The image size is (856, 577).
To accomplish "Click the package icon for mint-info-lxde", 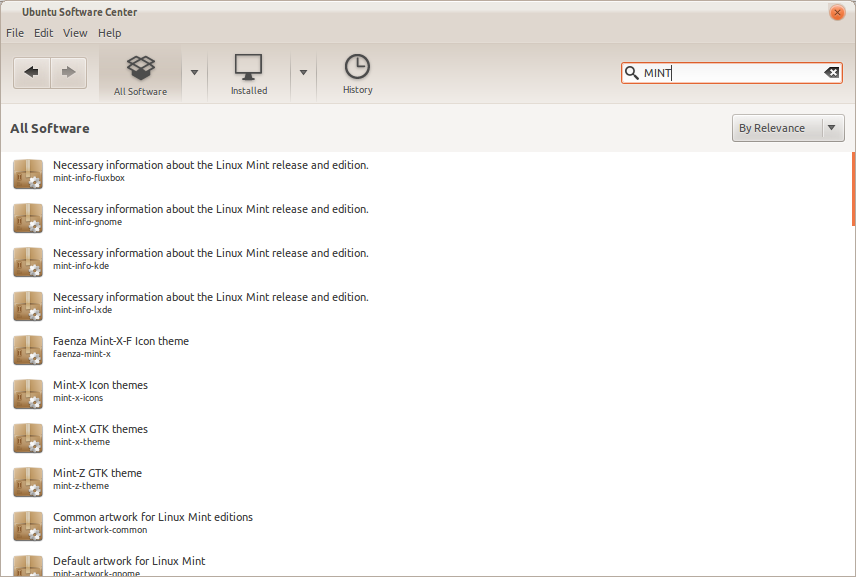I will point(28,306).
